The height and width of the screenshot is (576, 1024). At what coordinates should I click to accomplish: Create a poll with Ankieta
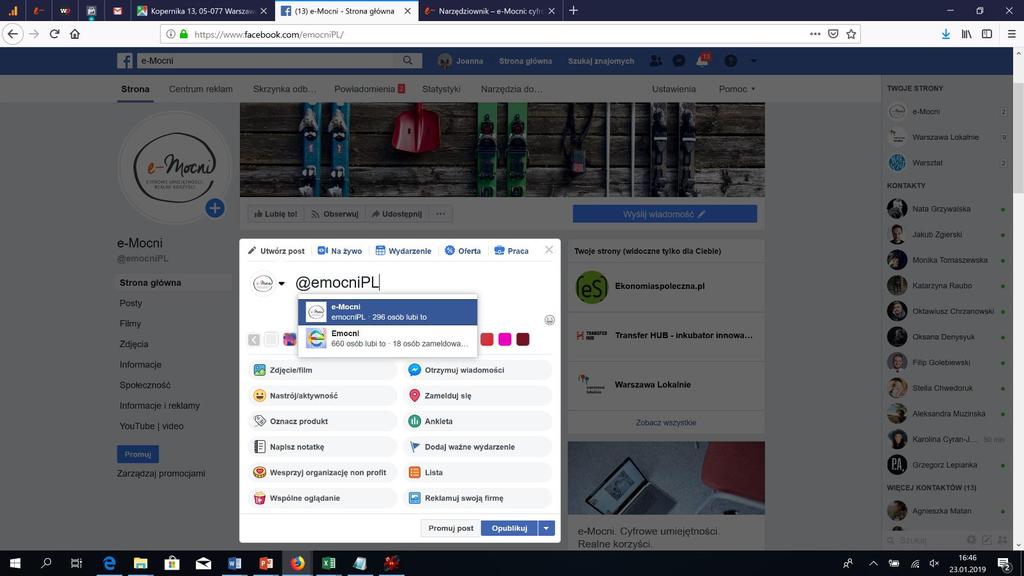tap(478, 421)
